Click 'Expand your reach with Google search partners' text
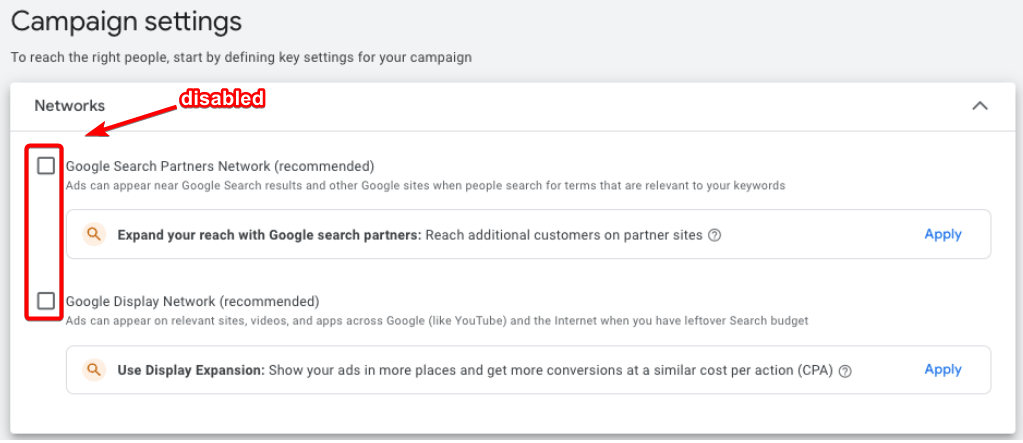 point(269,235)
